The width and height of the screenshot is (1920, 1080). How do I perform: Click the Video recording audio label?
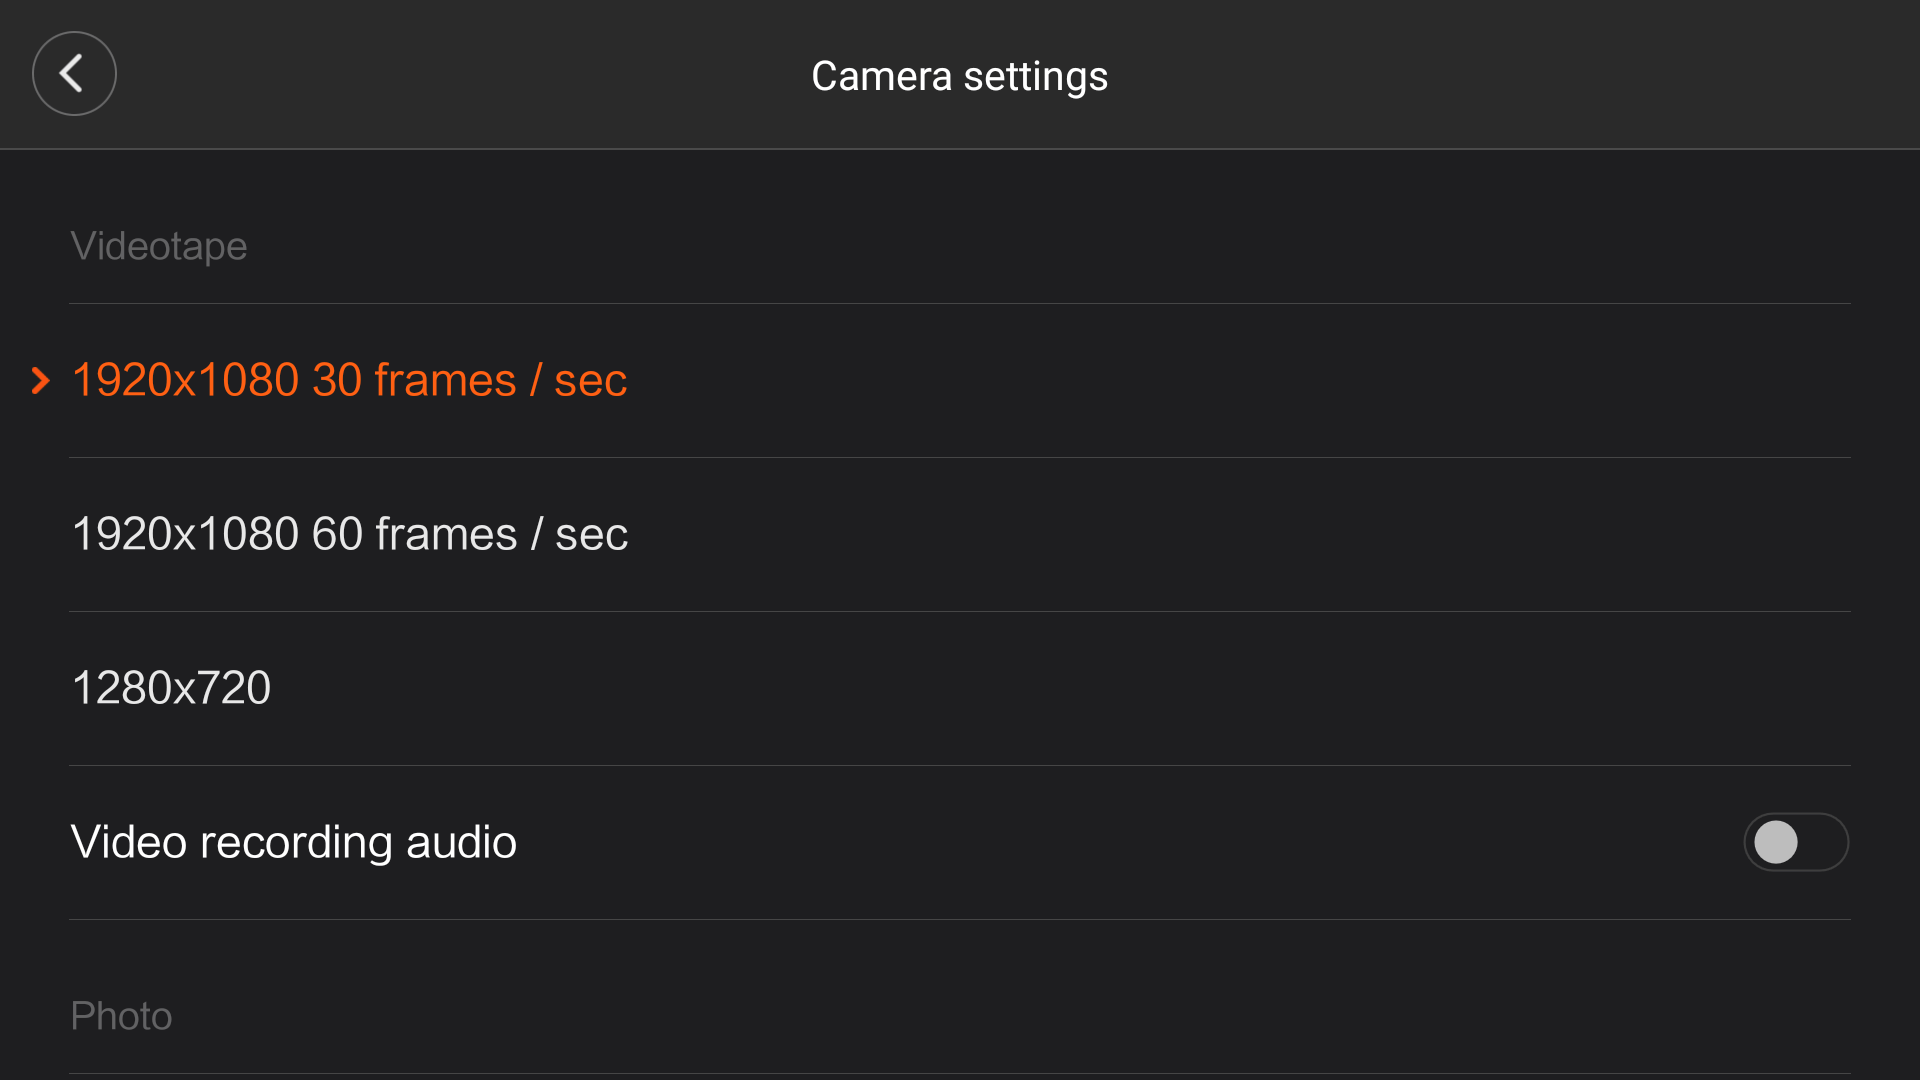coord(294,842)
